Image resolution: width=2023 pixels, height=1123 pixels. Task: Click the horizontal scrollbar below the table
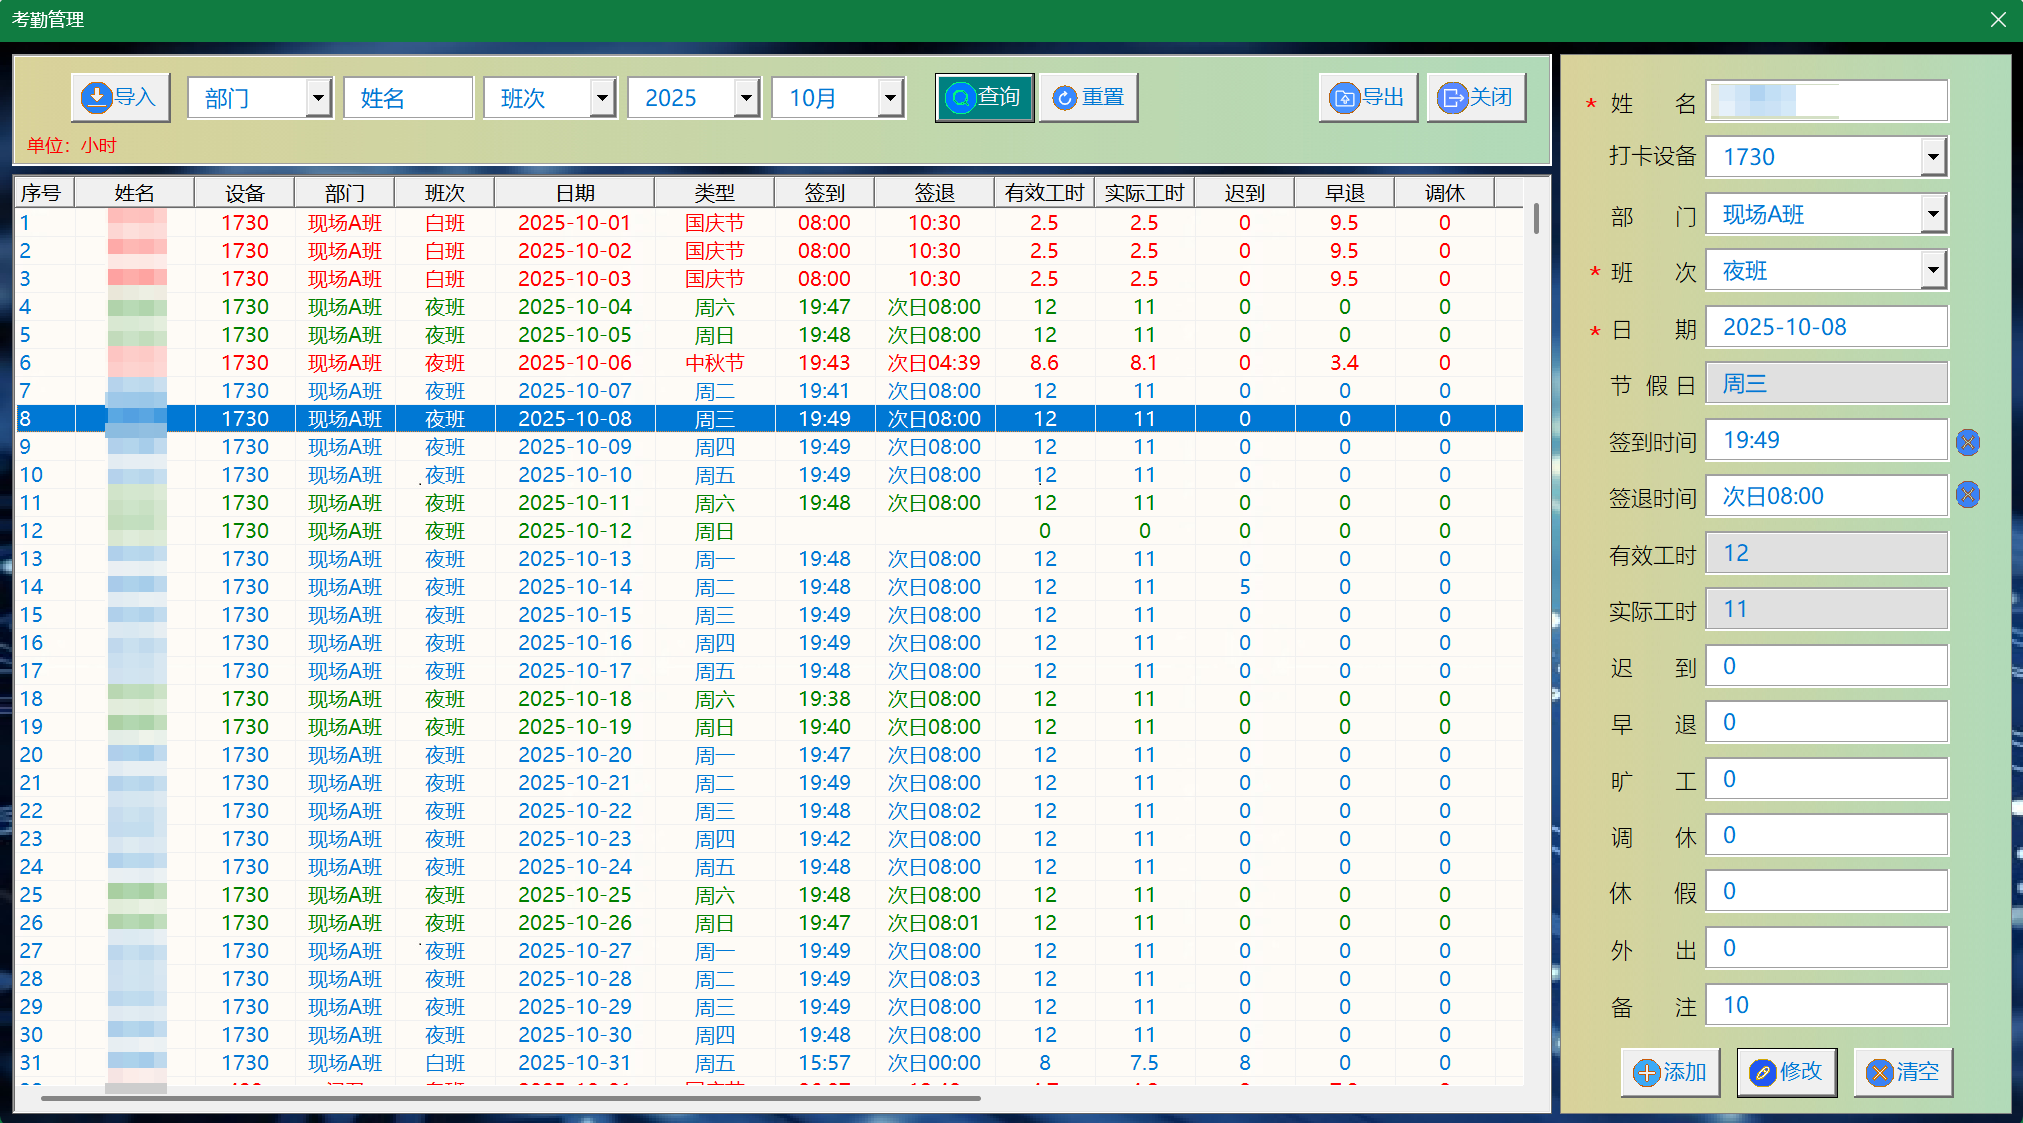coord(510,1098)
